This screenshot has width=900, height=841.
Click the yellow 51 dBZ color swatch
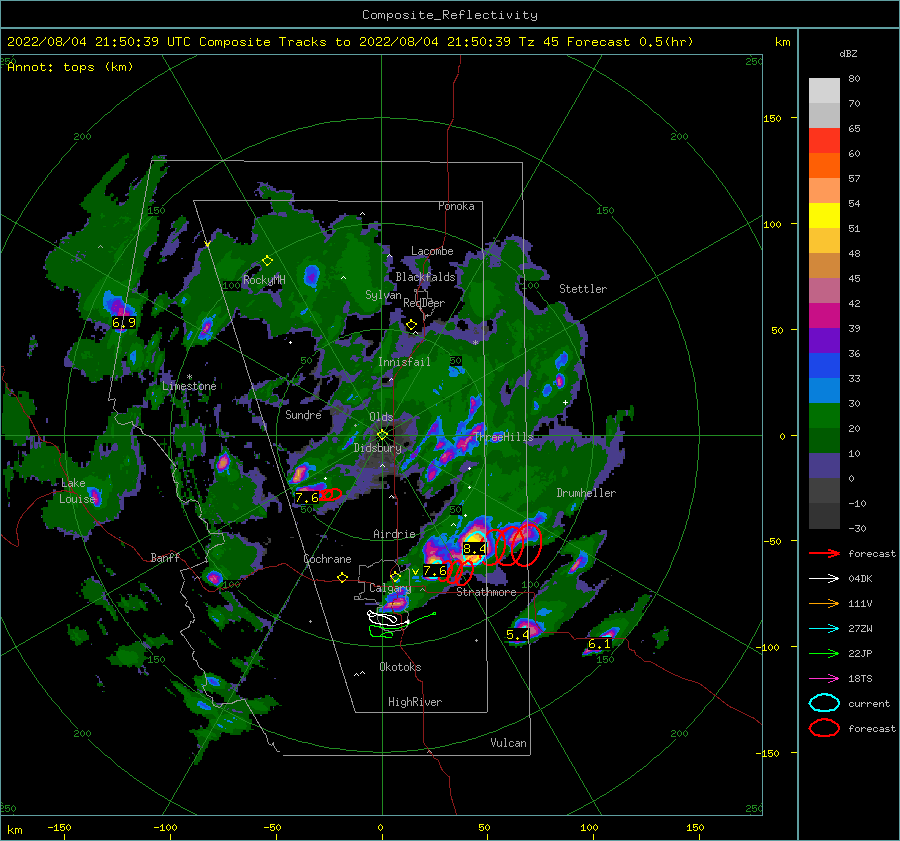tap(824, 215)
